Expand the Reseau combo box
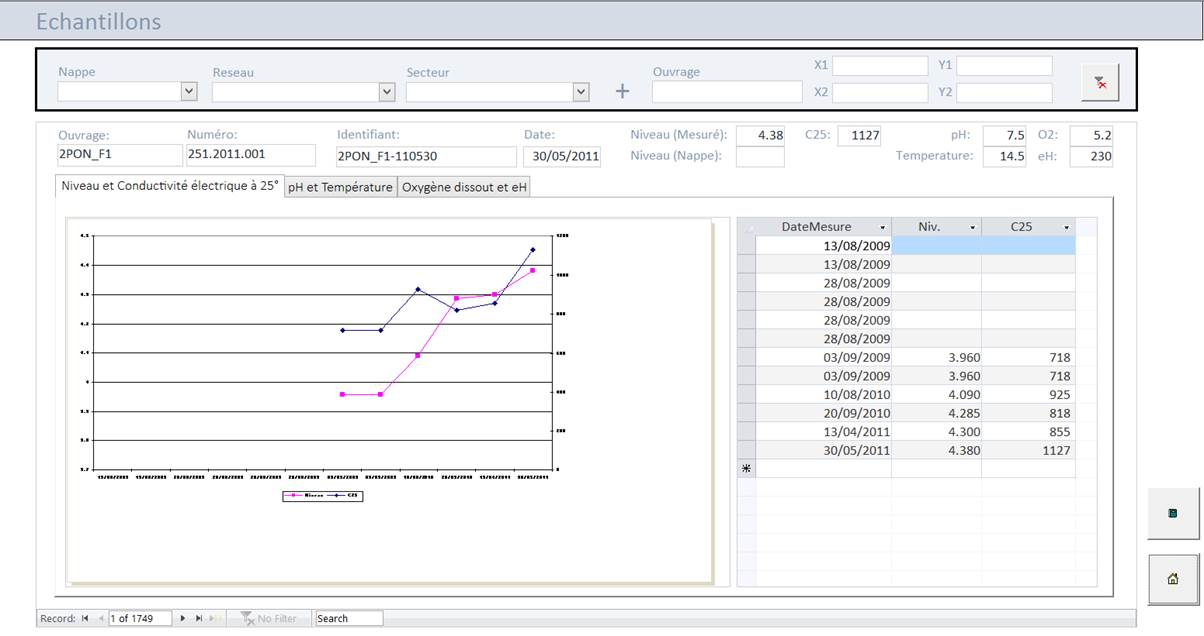This screenshot has height=636, width=1204. [x=387, y=91]
